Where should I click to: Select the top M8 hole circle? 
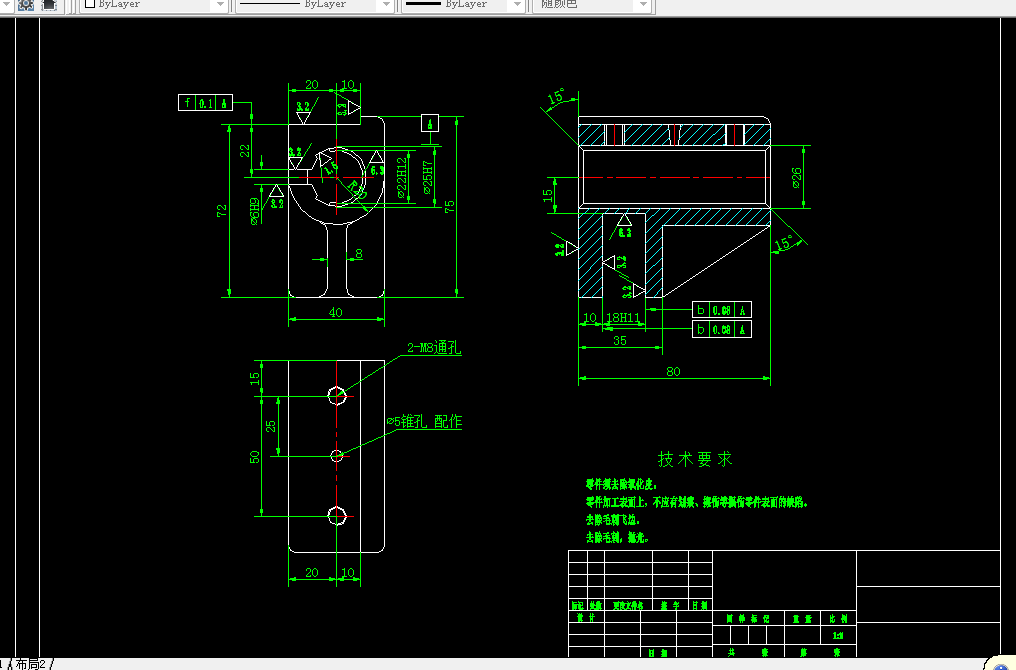coord(337,395)
